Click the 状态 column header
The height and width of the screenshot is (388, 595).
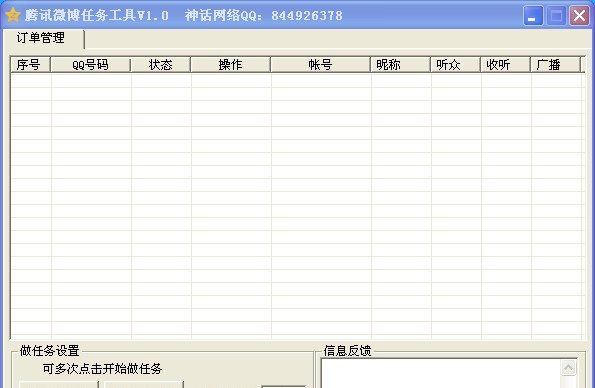click(161, 65)
